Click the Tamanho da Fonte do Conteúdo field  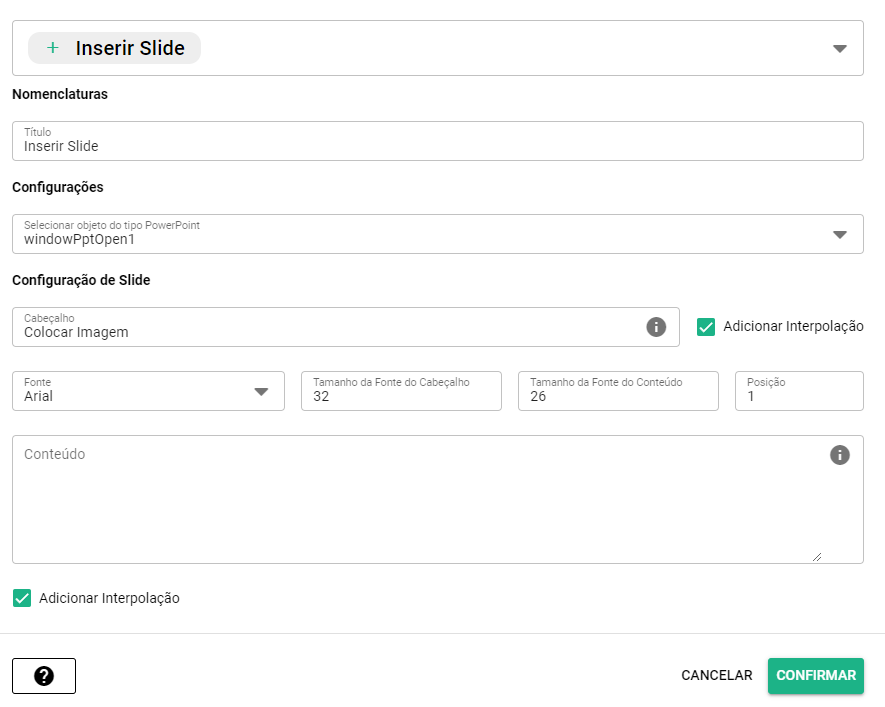[x=618, y=396]
